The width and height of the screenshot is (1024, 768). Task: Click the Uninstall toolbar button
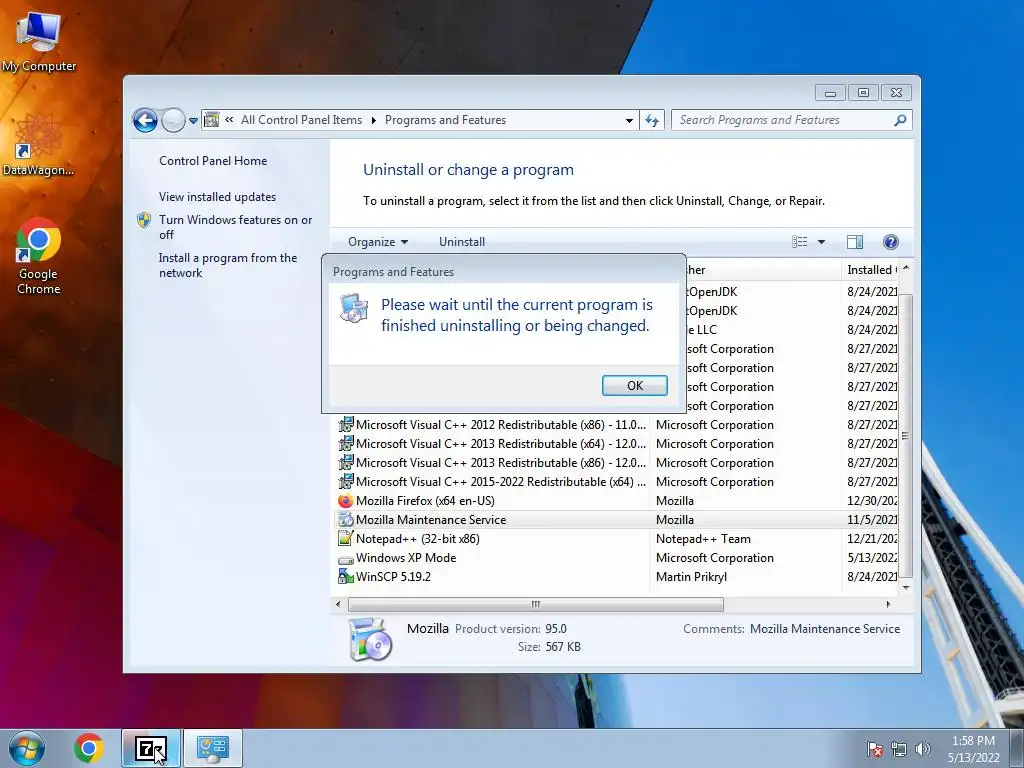pyautogui.click(x=462, y=242)
